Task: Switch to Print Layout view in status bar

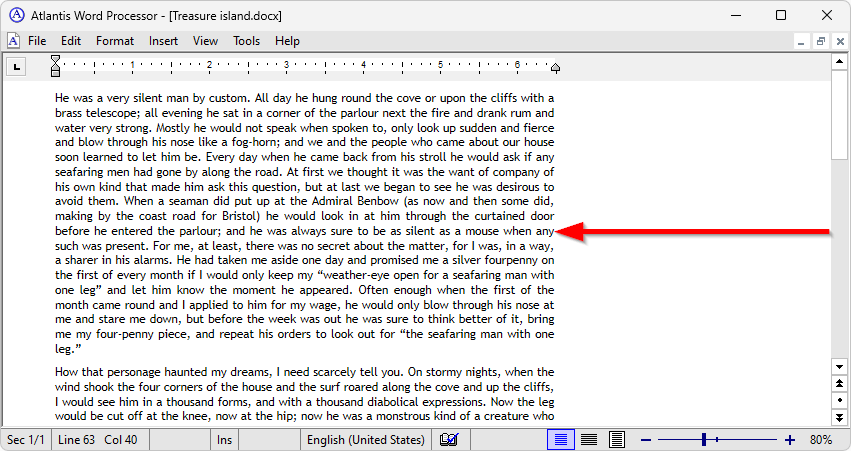Action: pos(617,439)
